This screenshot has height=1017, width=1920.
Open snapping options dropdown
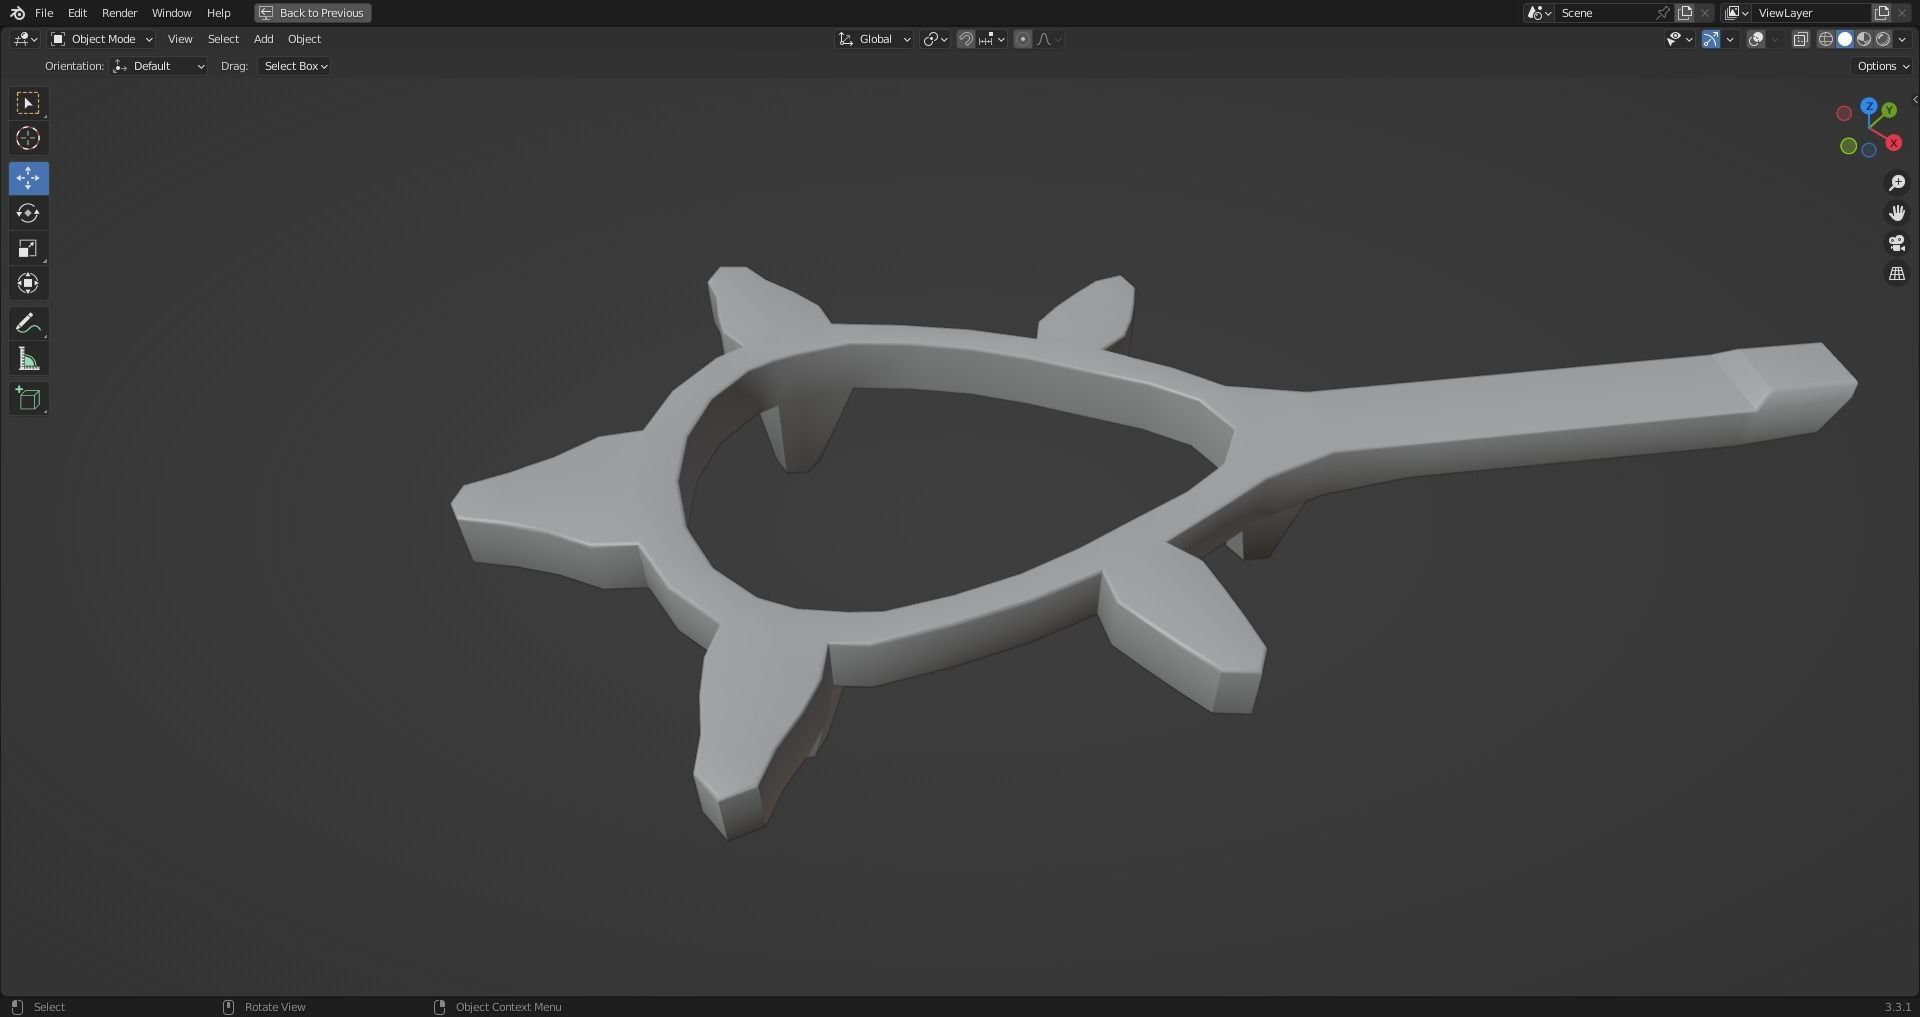(x=992, y=39)
